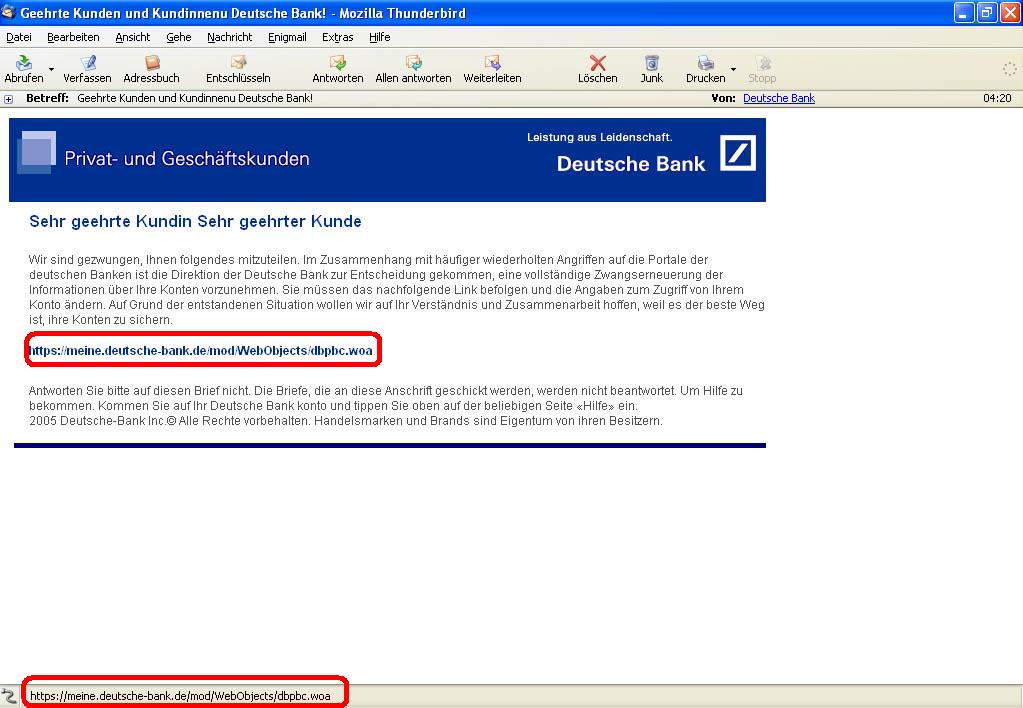Viewport: 1023px width, 708px height.
Task: Click the message time 04:20
Action: pyautogui.click(x=997, y=99)
